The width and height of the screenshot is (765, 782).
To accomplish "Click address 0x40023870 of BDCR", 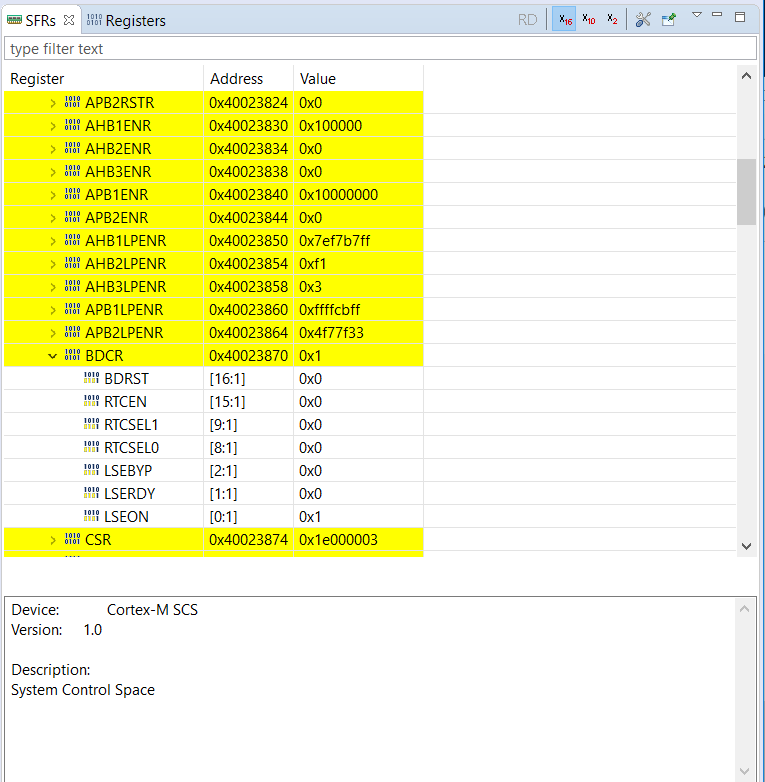I will pyautogui.click(x=248, y=356).
